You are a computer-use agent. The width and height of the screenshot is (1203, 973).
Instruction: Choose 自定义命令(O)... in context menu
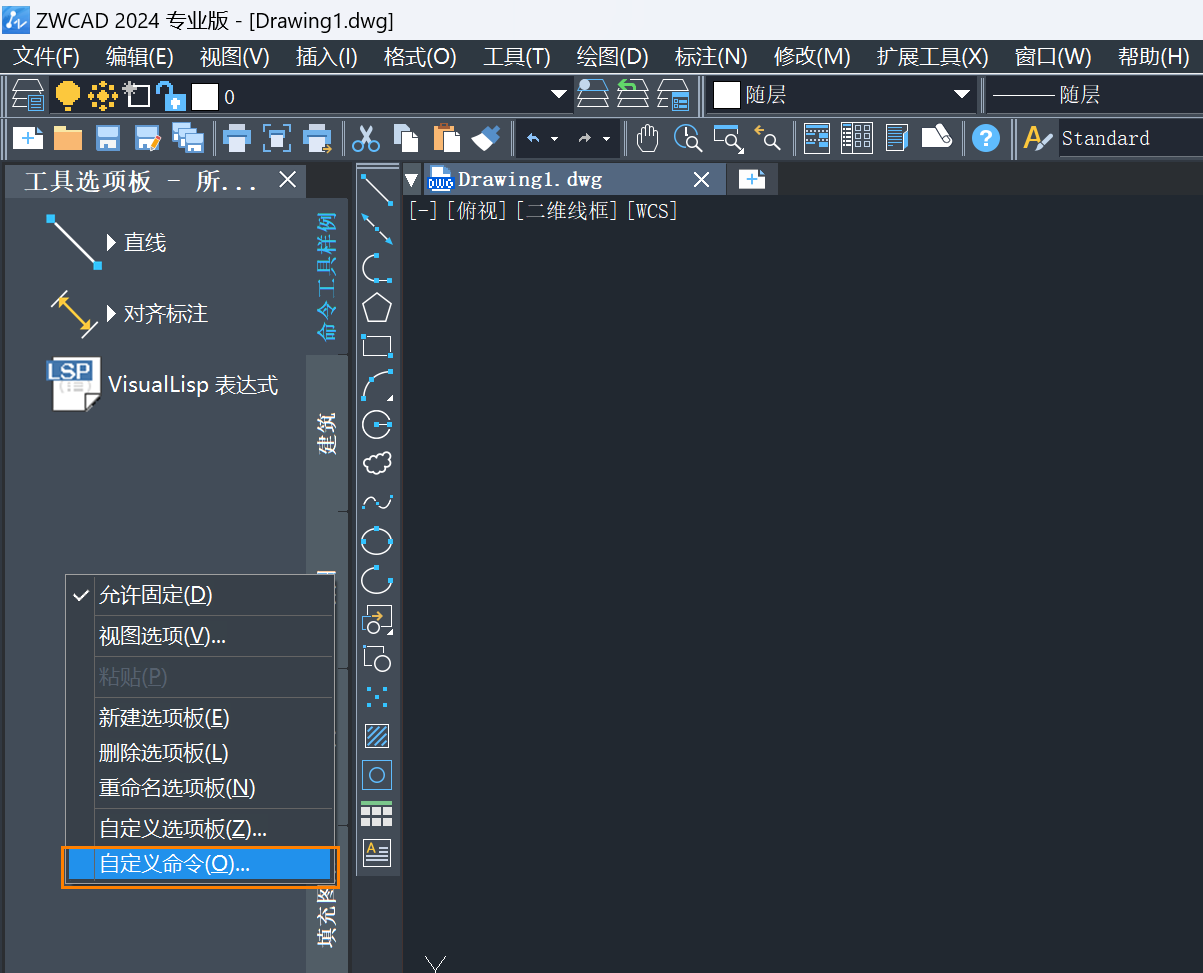pos(199,865)
